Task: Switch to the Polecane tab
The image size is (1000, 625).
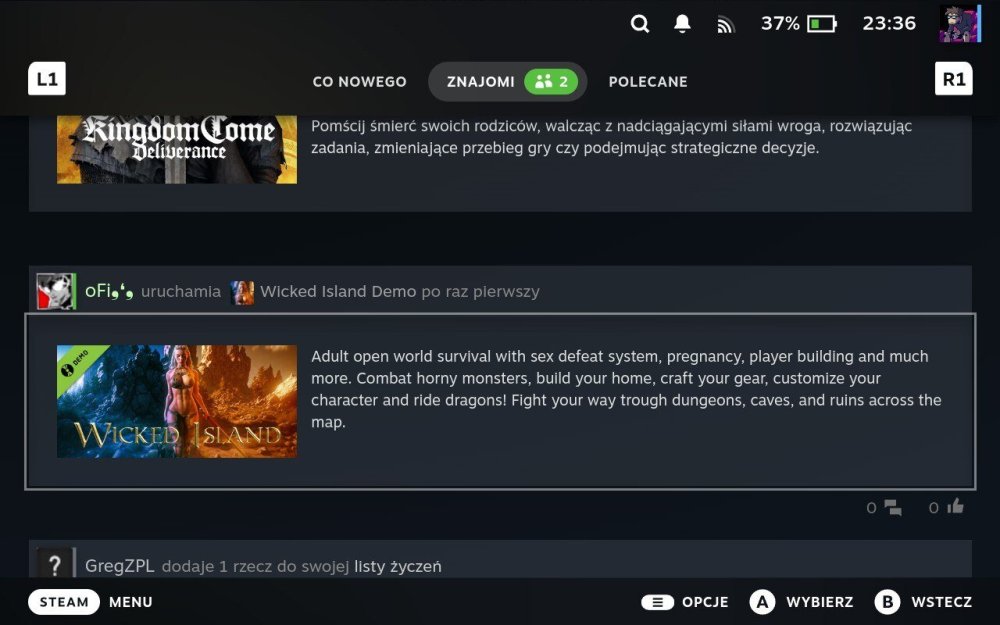Action: tap(648, 82)
